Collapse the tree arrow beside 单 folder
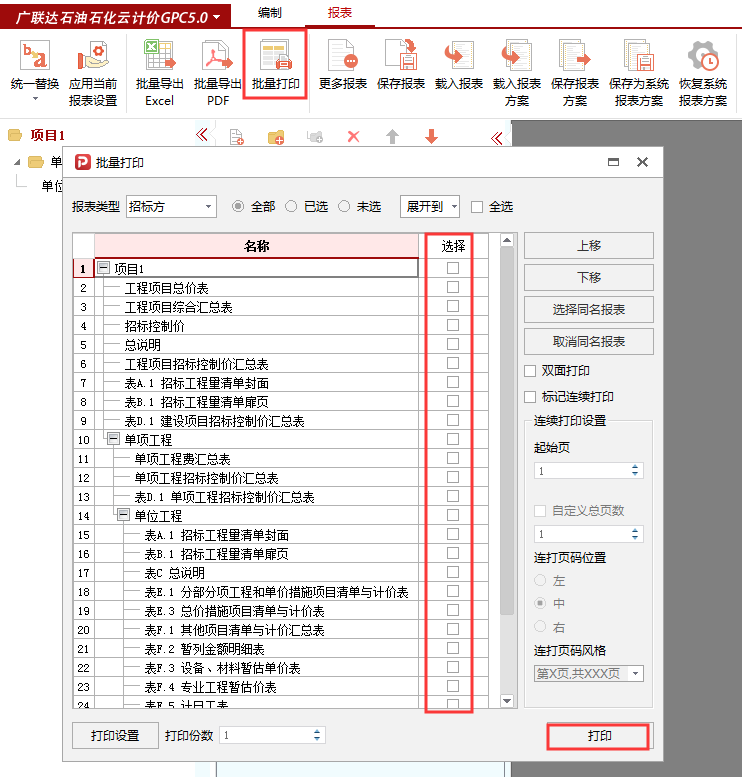742x777 pixels. [17, 162]
